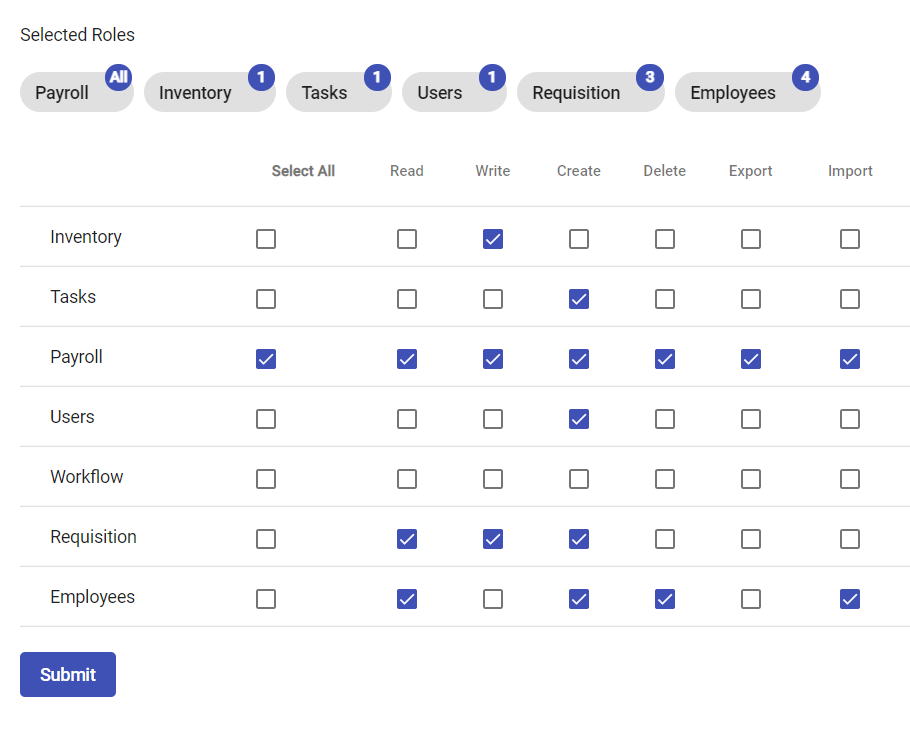This screenshot has height=739, width=910.
Task: Check Write permission for Employees
Action: click(x=493, y=599)
